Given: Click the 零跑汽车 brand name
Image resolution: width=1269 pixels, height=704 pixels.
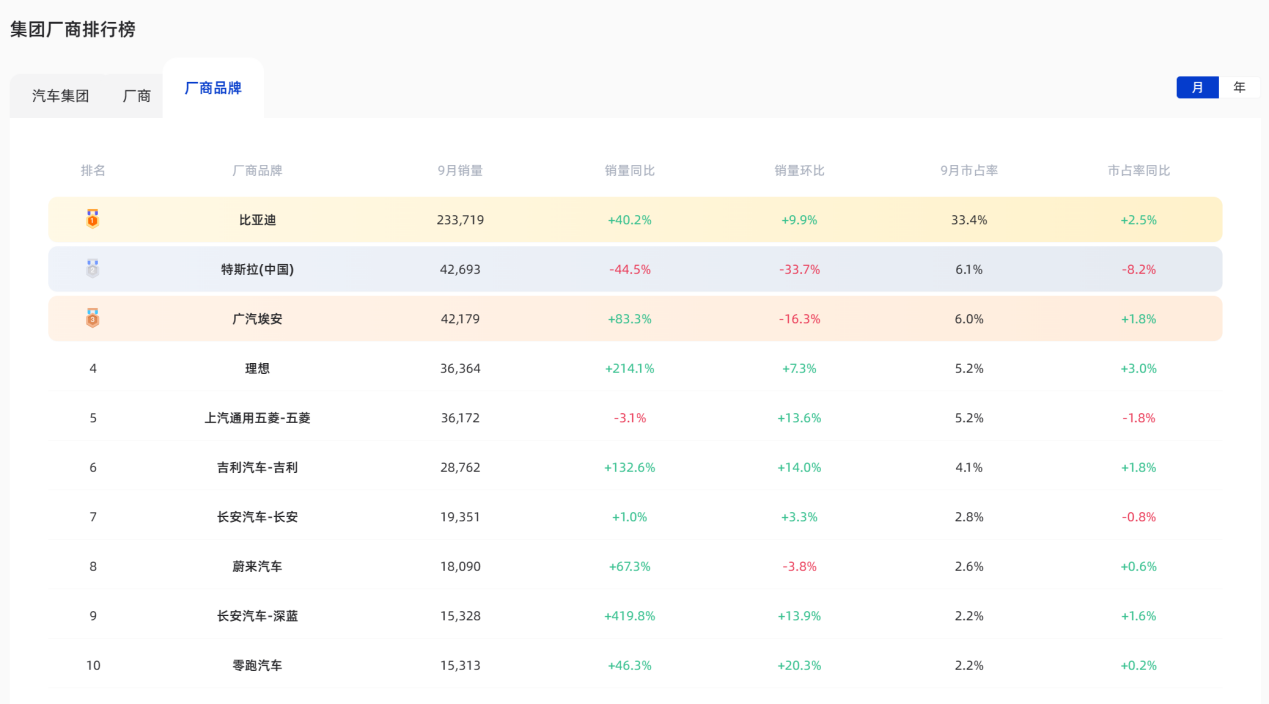Looking at the screenshot, I should click(x=257, y=665).
